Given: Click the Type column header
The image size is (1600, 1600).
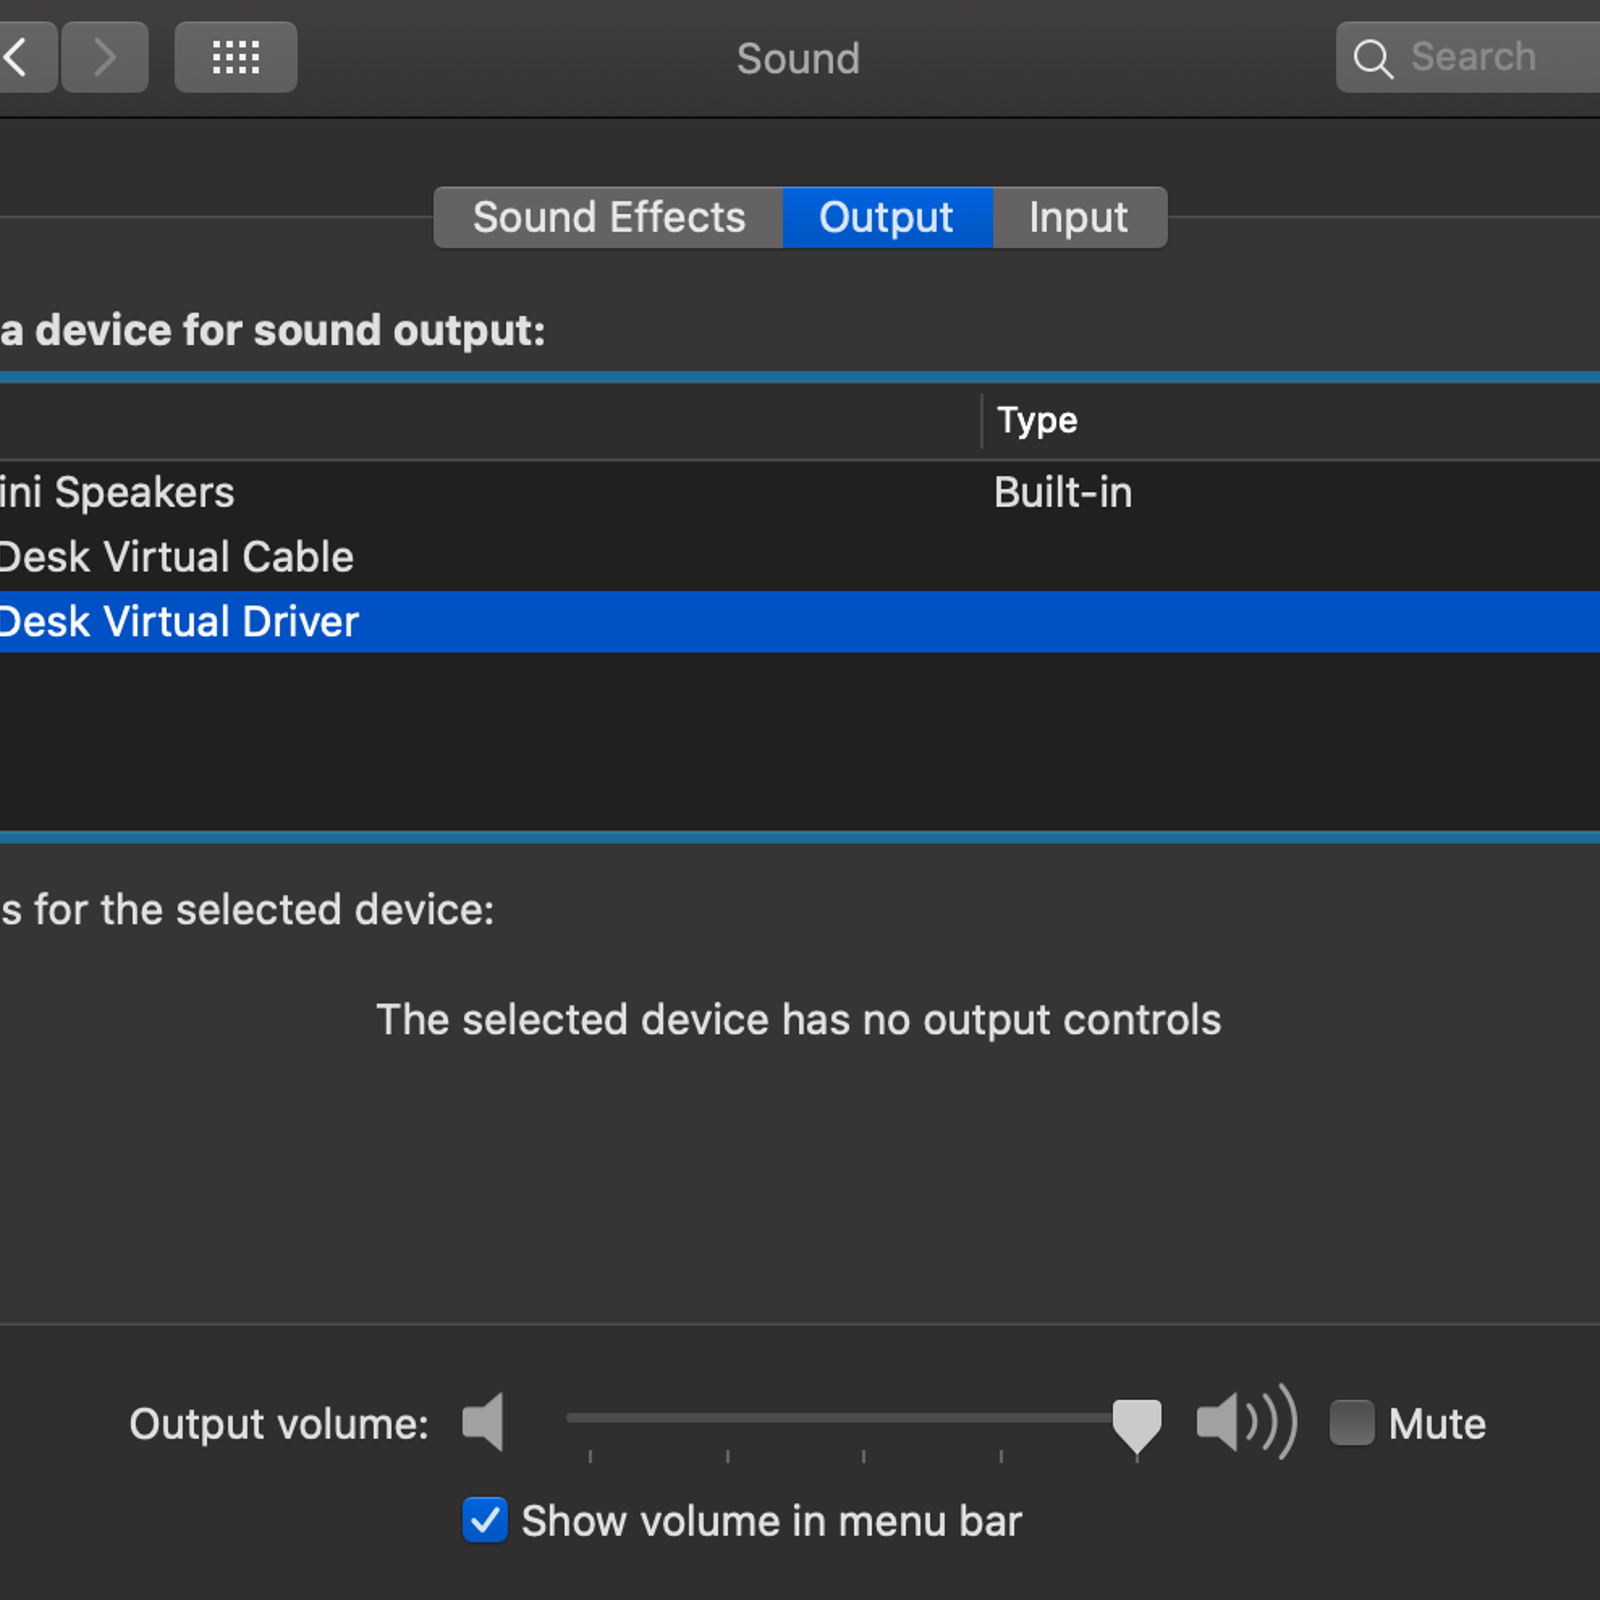Looking at the screenshot, I should pos(1037,420).
